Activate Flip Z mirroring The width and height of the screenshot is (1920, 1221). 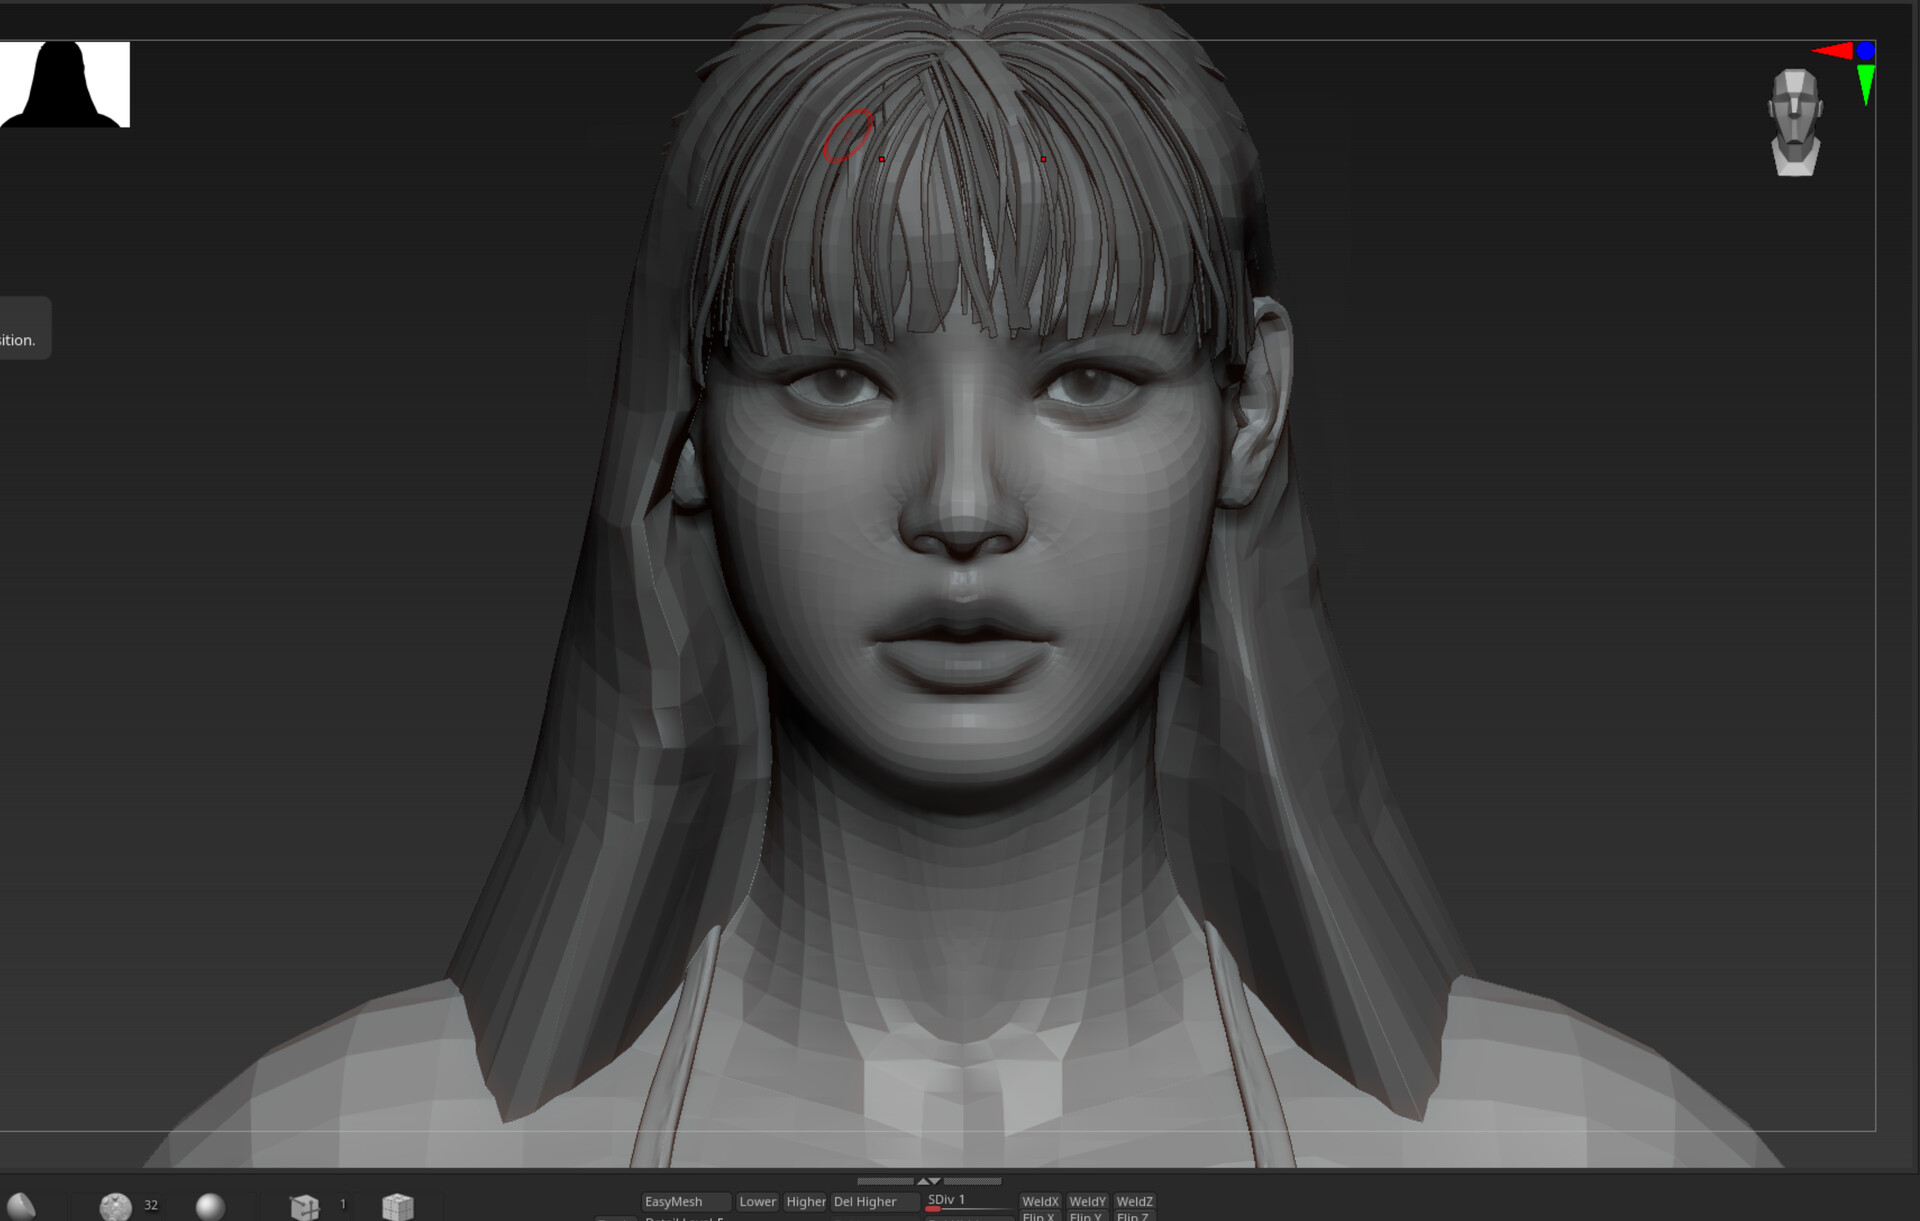pos(1135,1217)
